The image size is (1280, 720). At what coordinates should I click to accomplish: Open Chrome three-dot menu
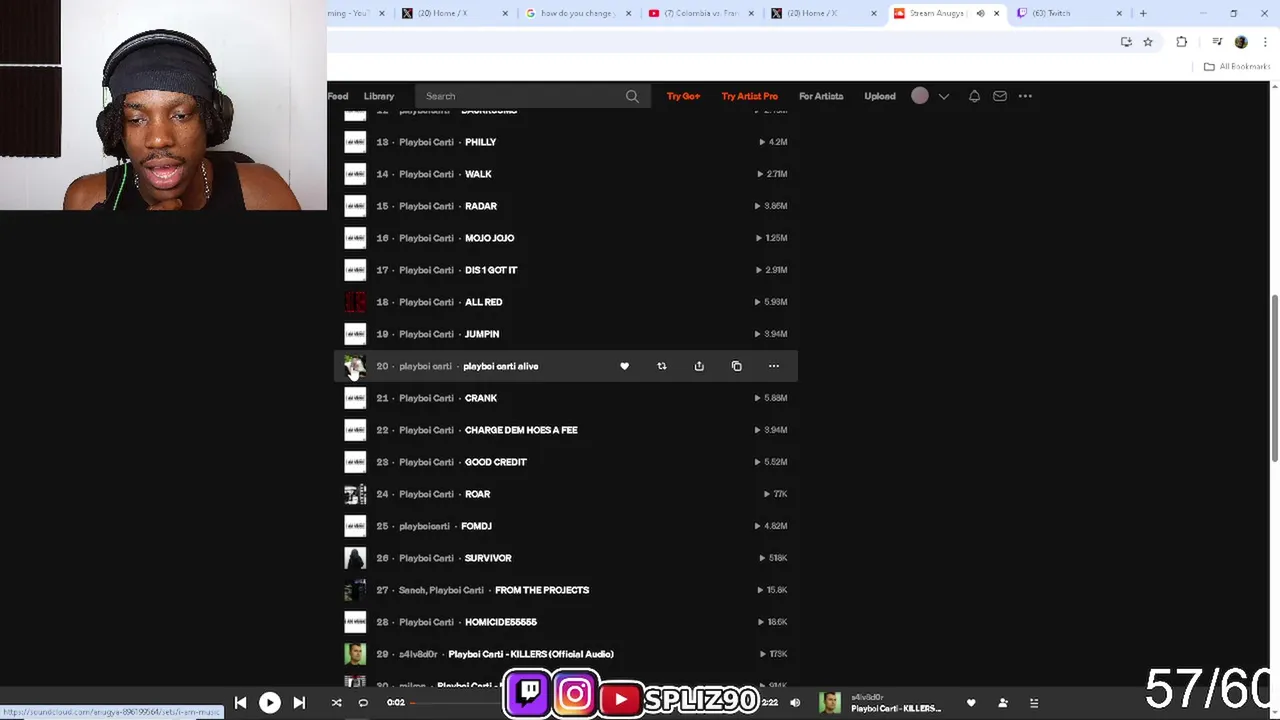1265,42
